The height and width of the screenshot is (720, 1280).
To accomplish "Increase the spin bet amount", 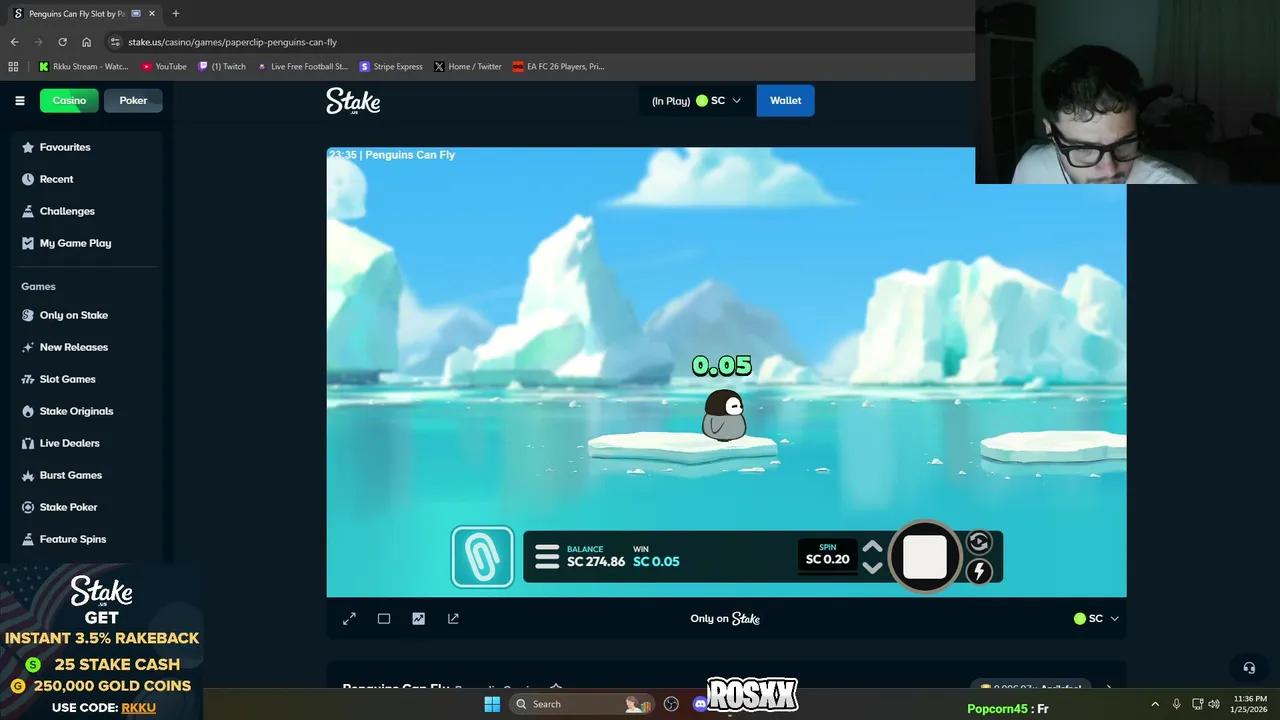I will point(872,547).
